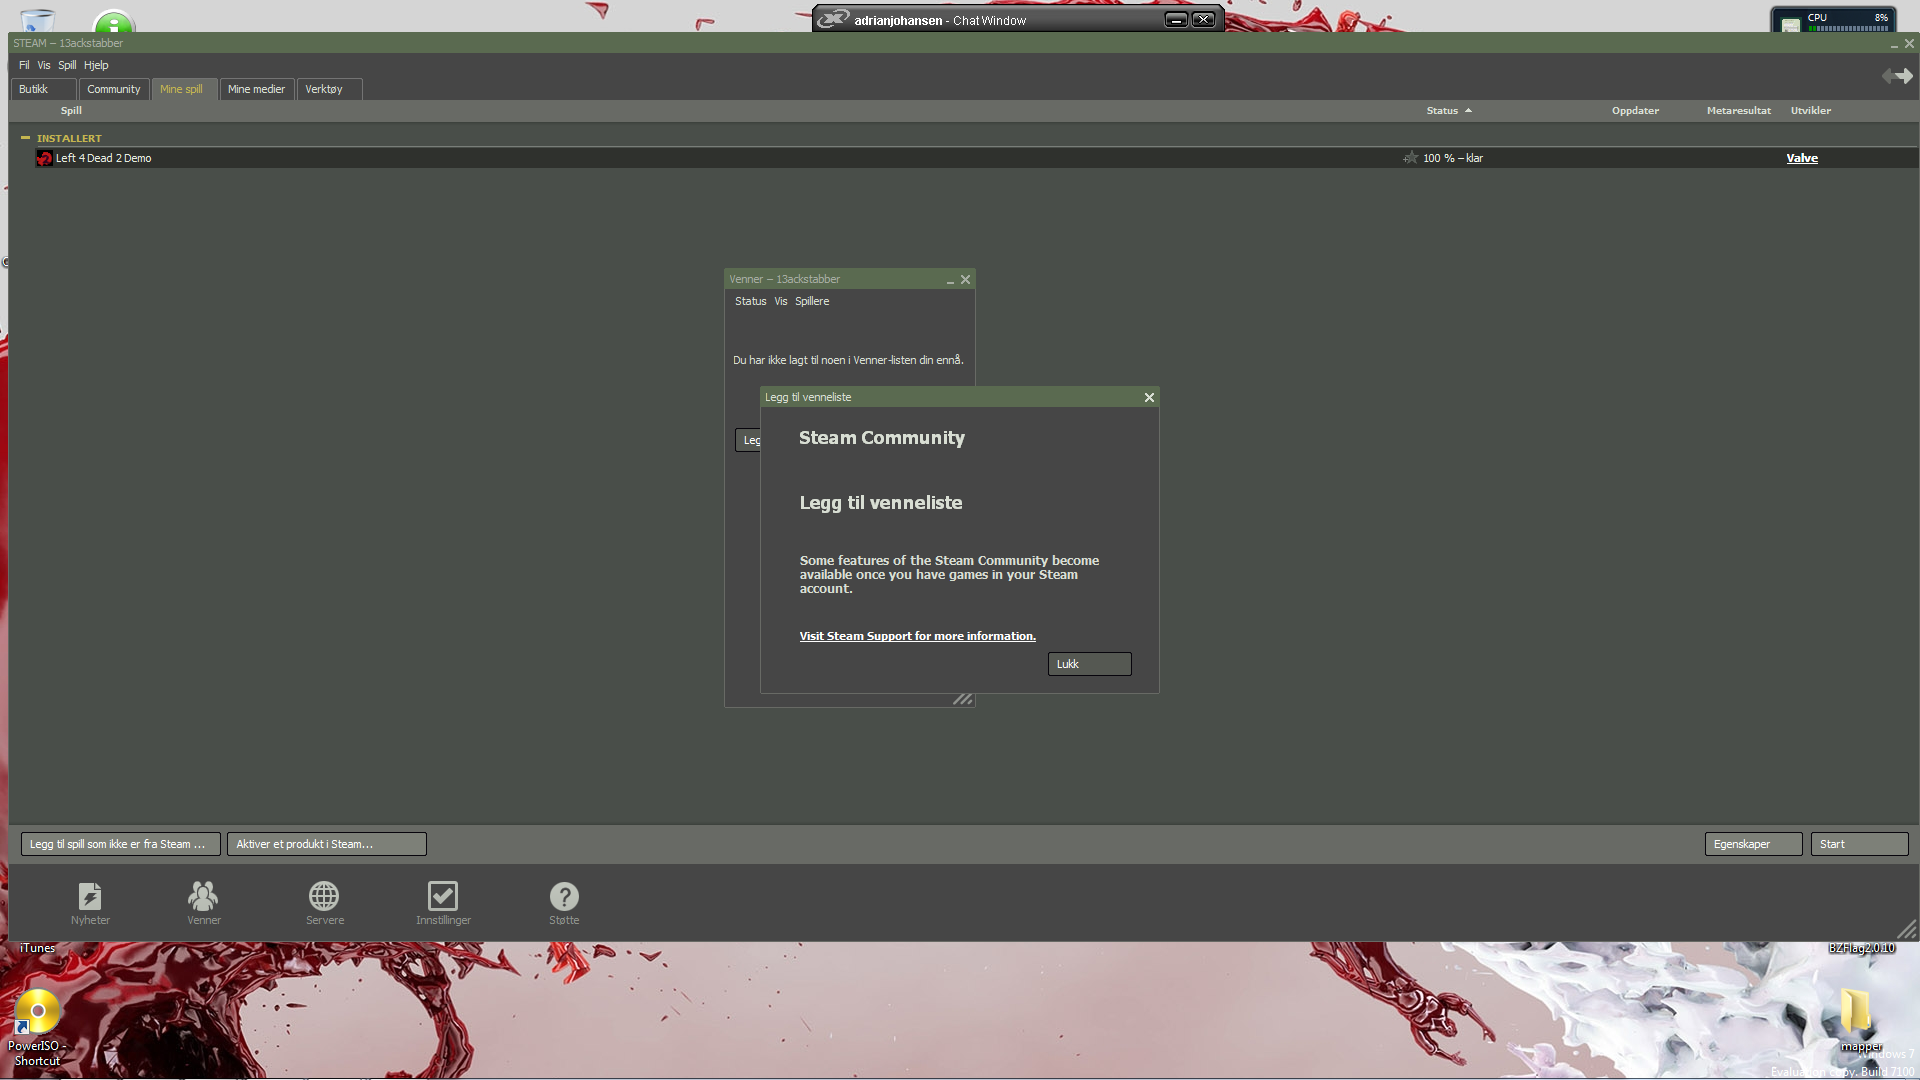1920x1080 pixels.
Task: Close the adrianjohansen chat window
Action: pyautogui.click(x=1203, y=20)
